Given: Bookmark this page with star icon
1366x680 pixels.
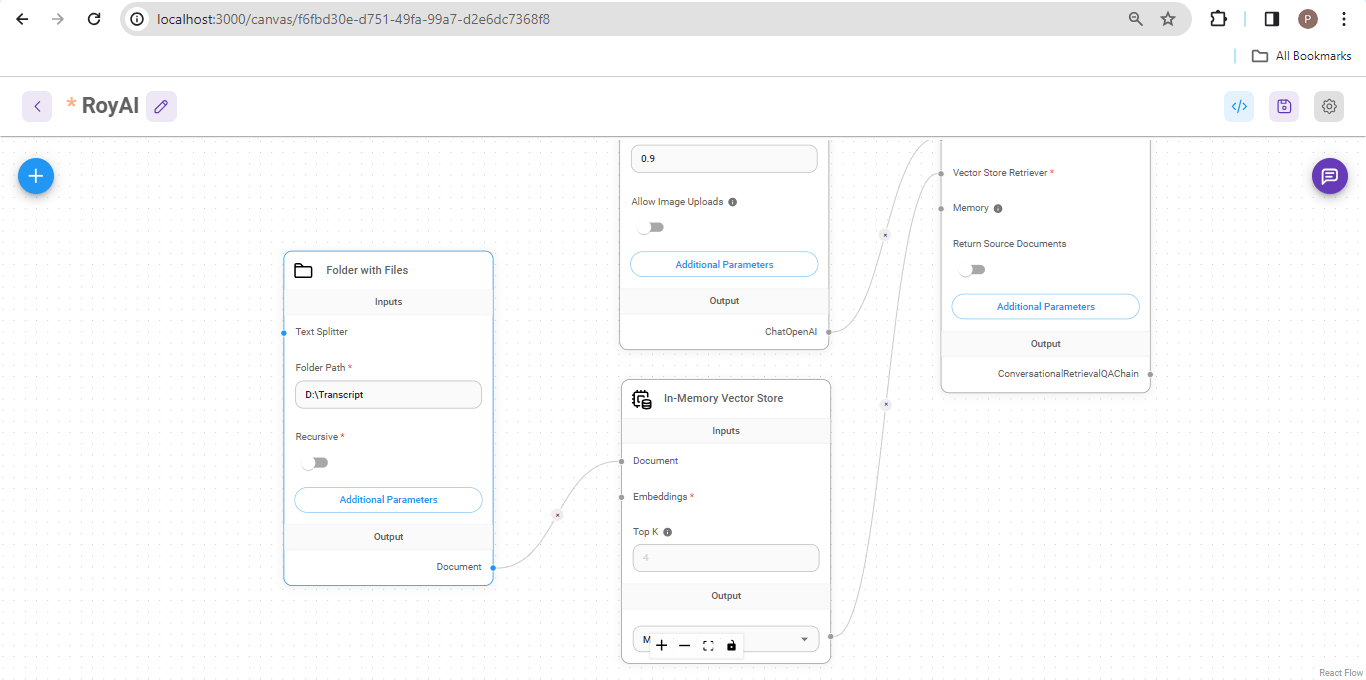Looking at the screenshot, I should click(1168, 19).
